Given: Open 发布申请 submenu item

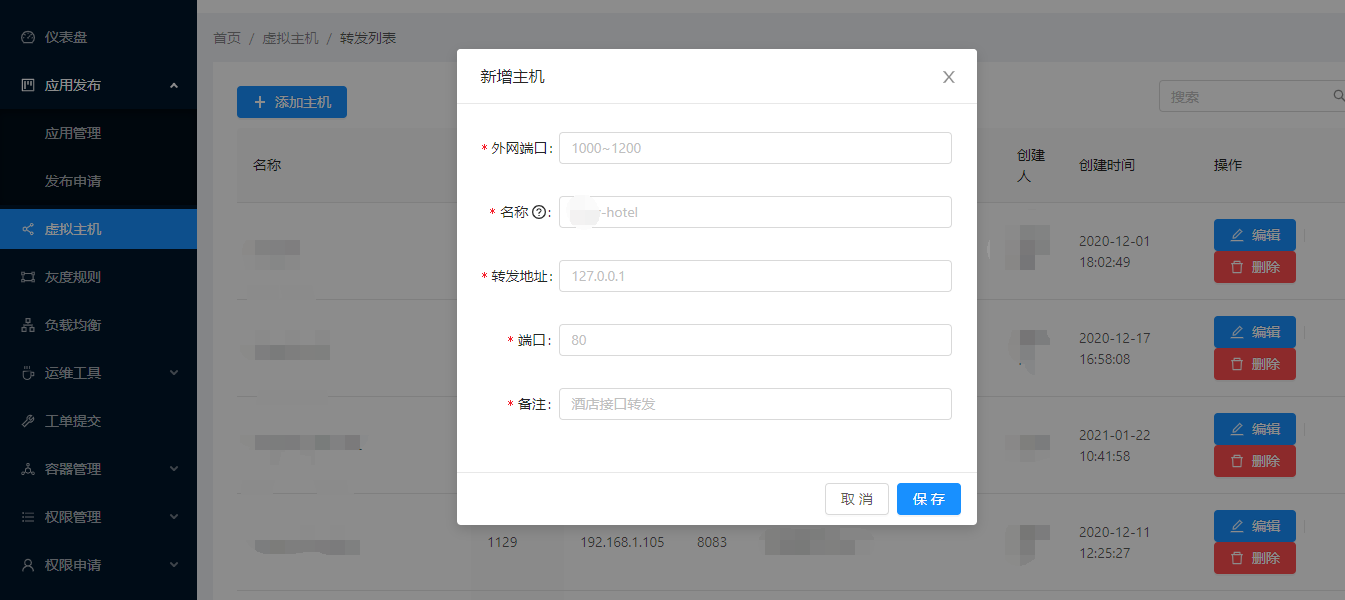Looking at the screenshot, I should coord(98,181).
